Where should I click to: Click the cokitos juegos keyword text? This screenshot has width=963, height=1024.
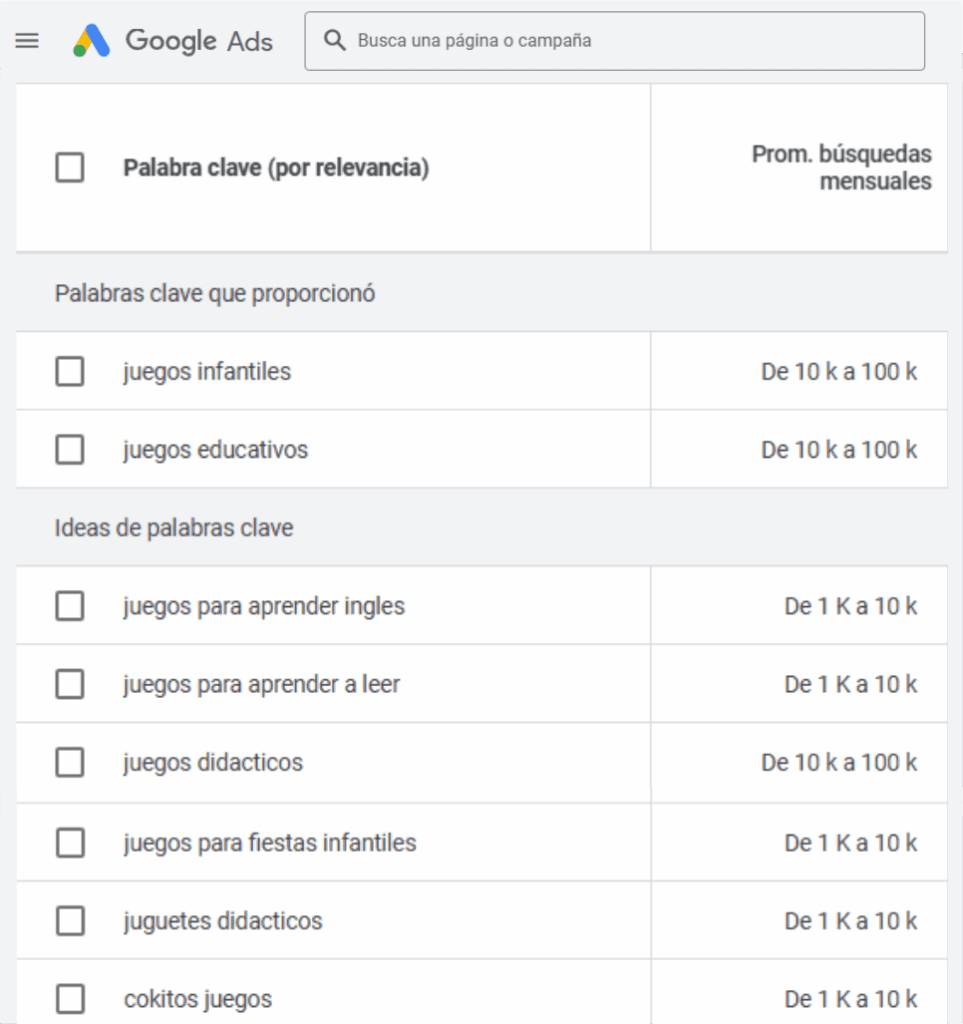pyautogui.click(x=198, y=999)
